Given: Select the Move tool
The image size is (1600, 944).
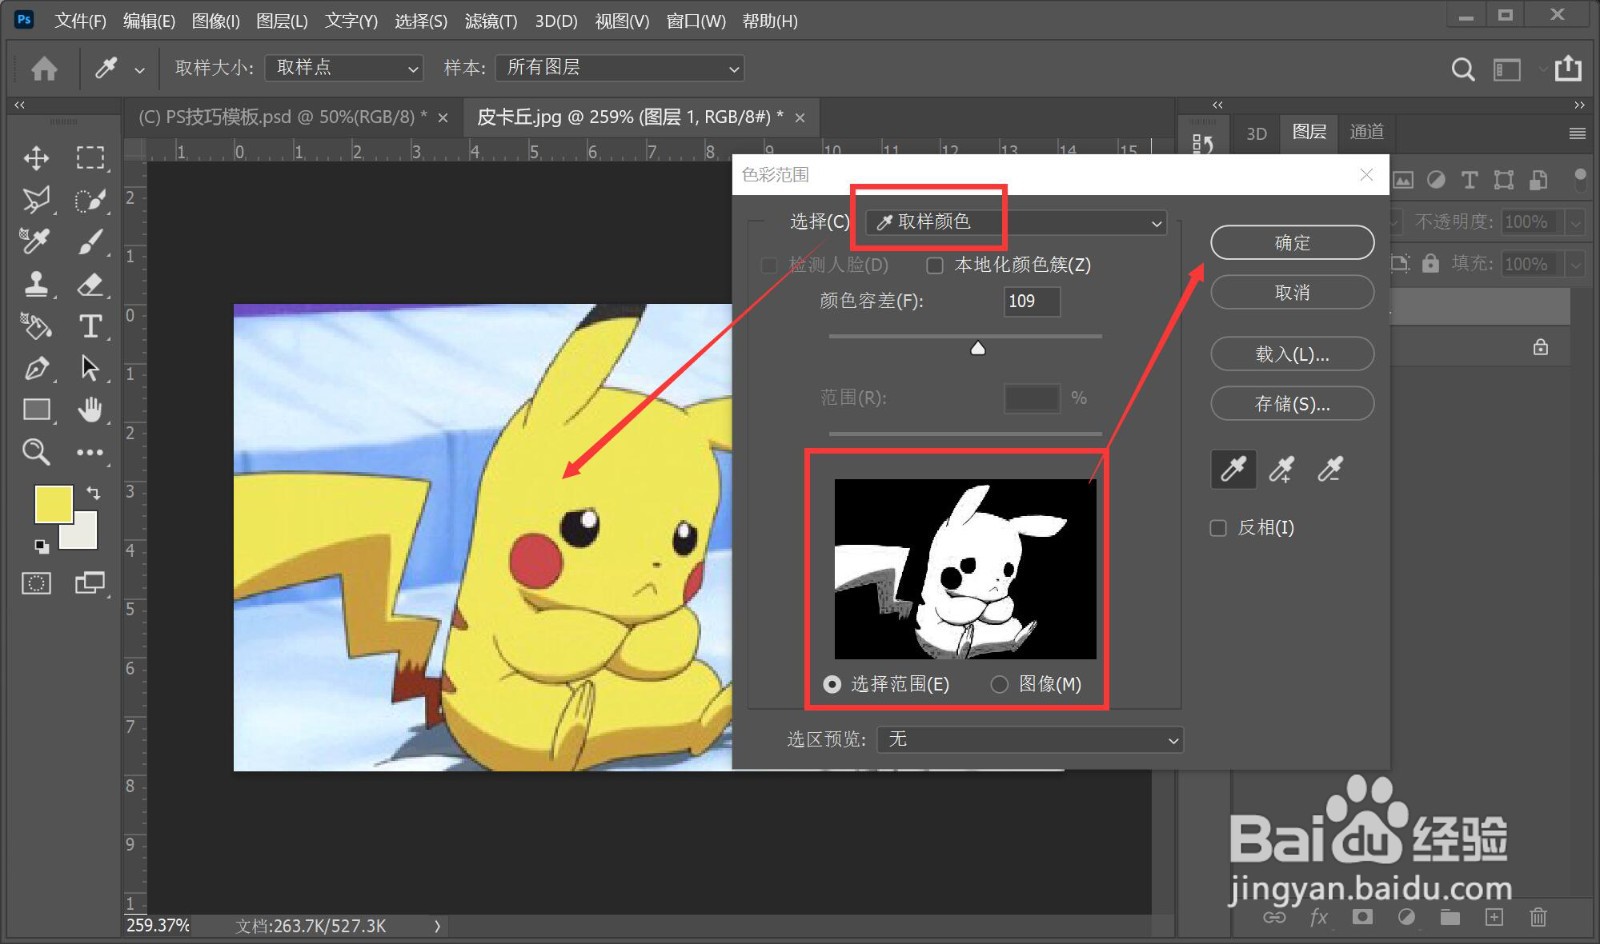Looking at the screenshot, I should 37,158.
